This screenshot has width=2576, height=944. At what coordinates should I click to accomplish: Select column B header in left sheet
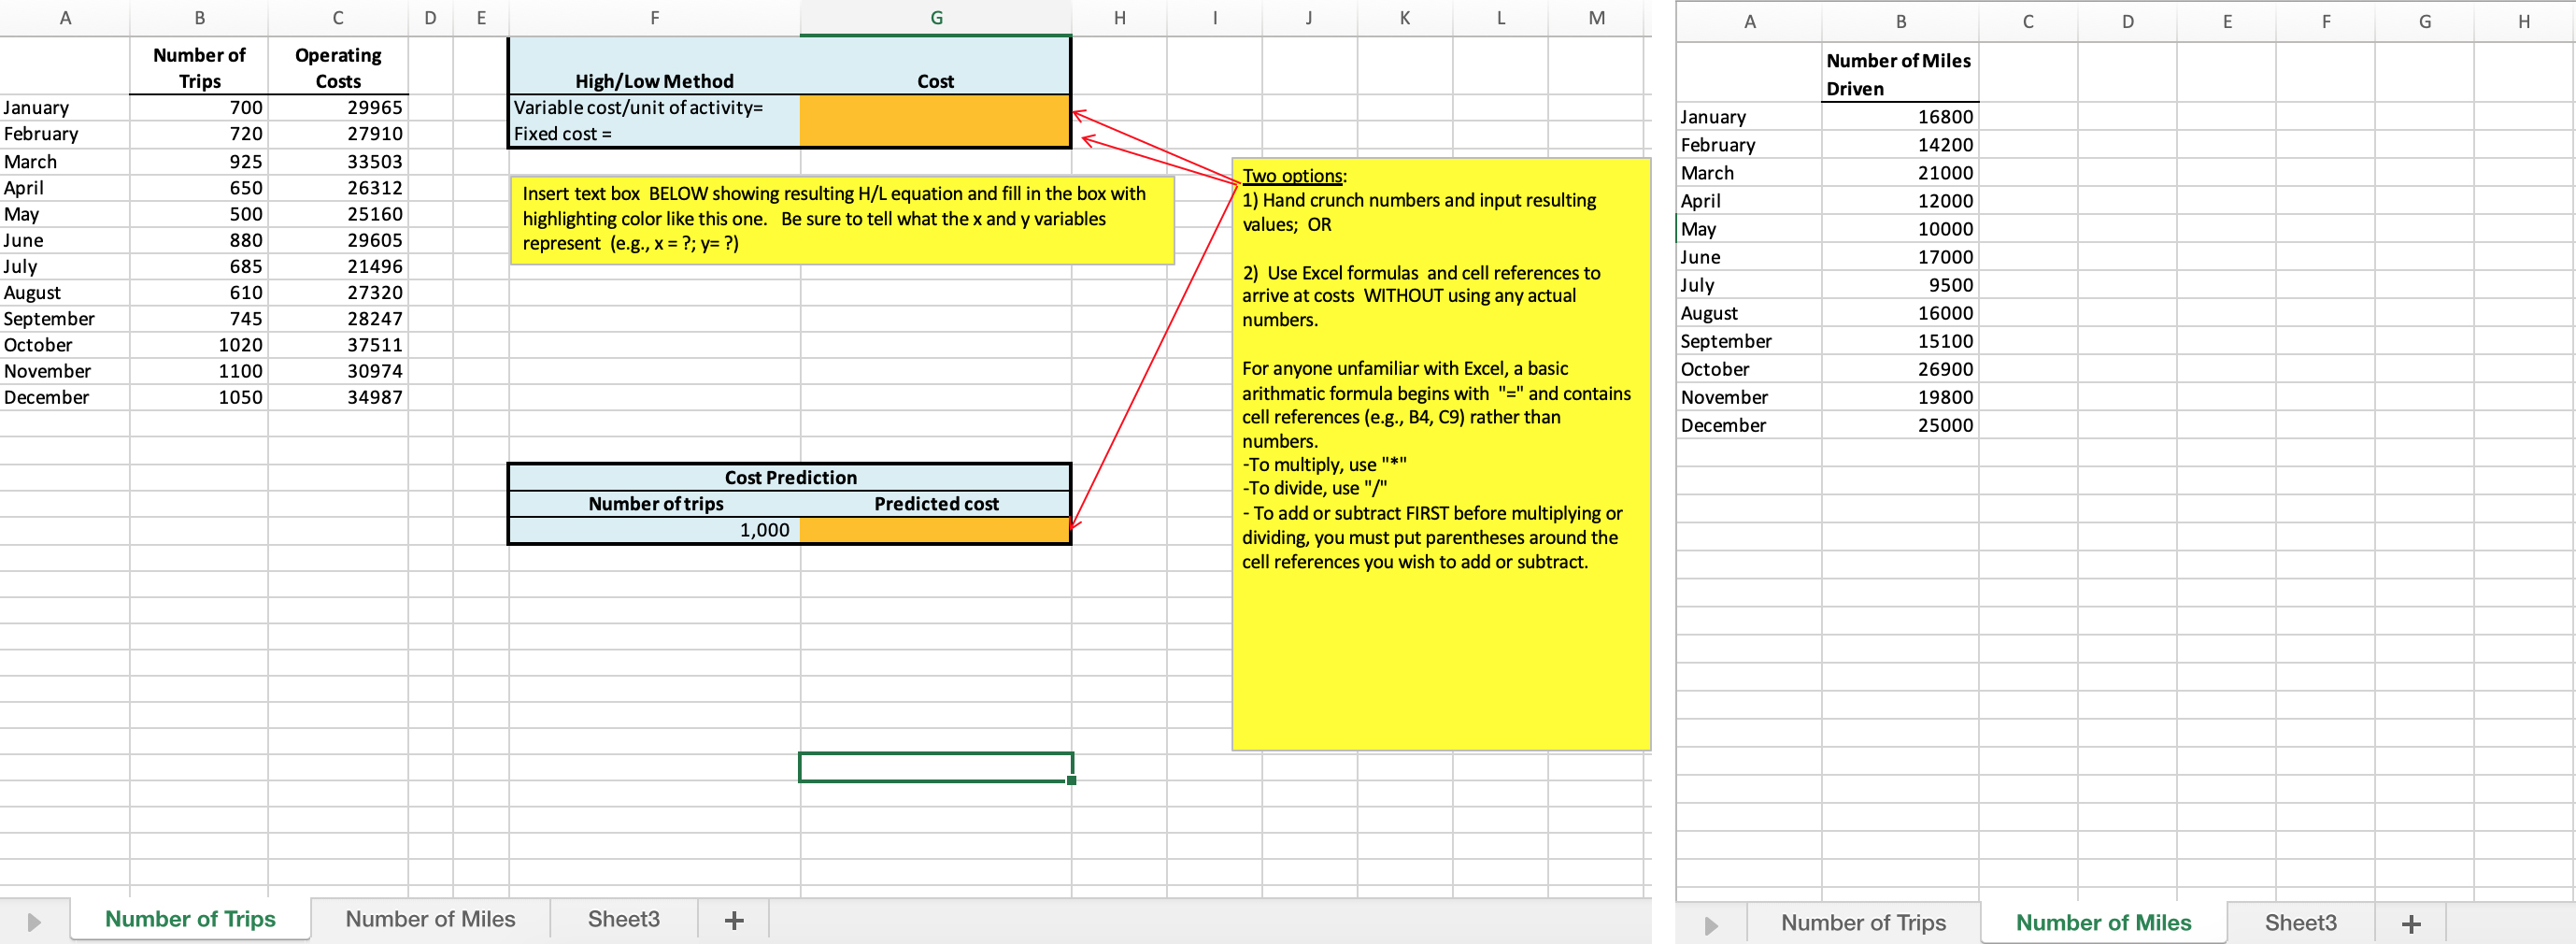199,18
